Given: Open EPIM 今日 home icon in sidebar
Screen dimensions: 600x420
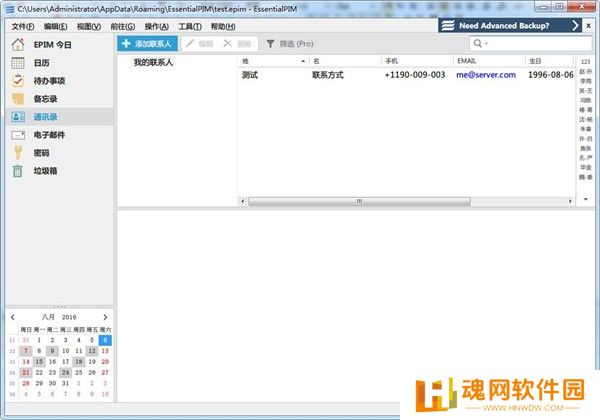Looking at the screenshot, I should (18, 45).
